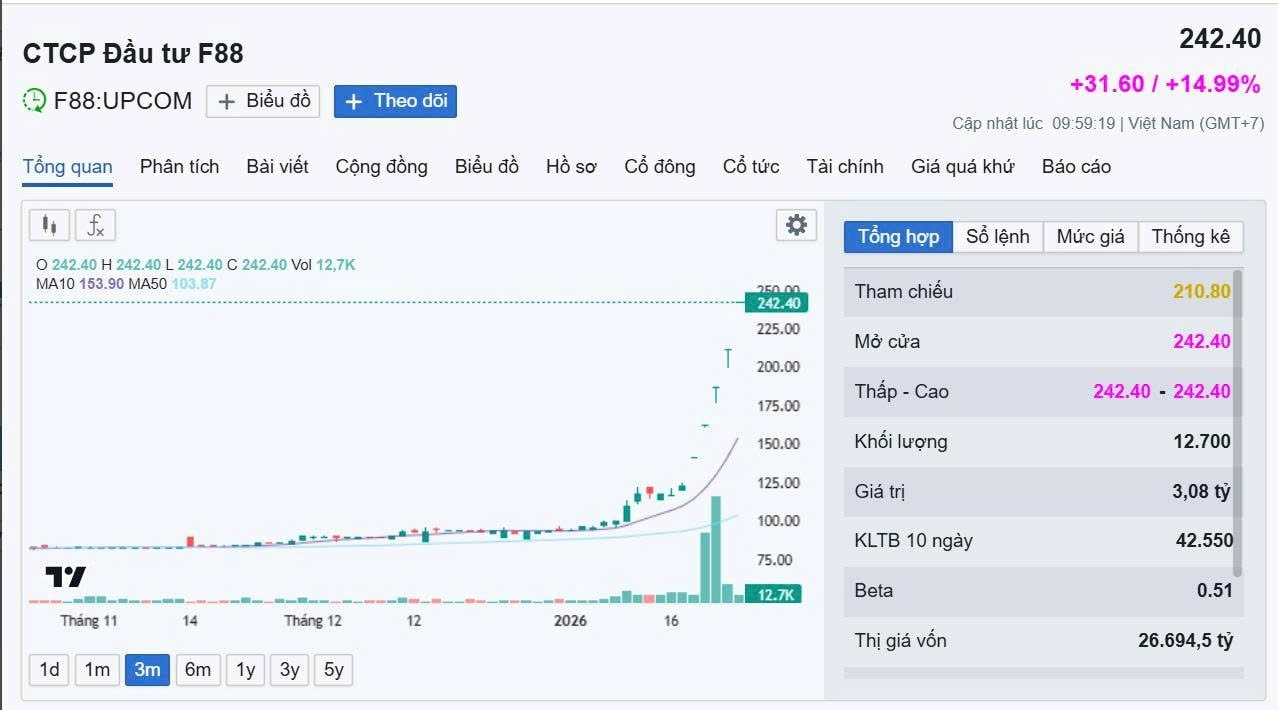This screenshot has height=710, width=1278.
Task: Open the Hồ sơ tab
Action: tap(571, 167)
